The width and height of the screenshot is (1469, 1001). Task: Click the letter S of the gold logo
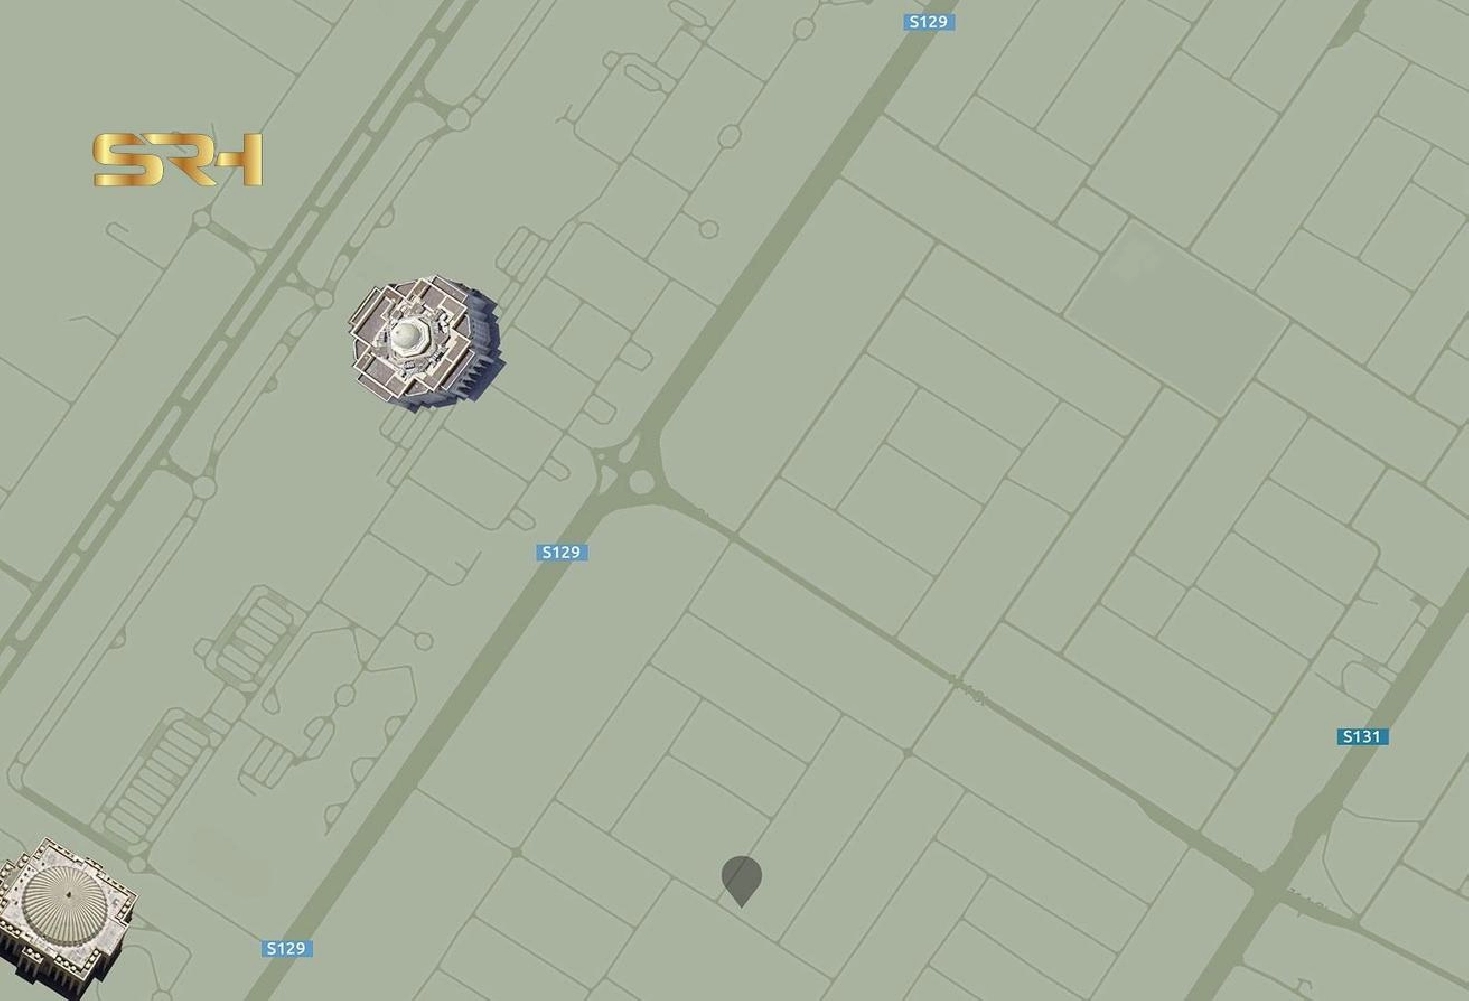click(x=124, y=160)
